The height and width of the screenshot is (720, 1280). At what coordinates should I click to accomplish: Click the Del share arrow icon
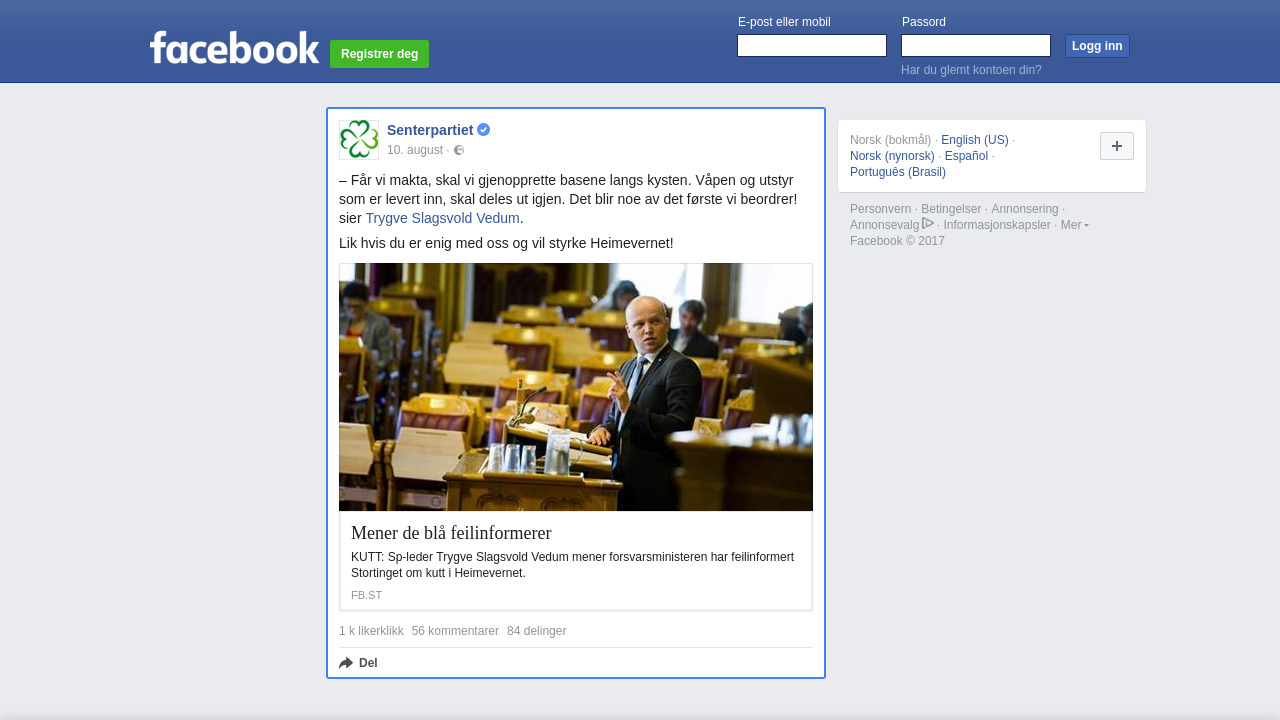[346, 663]
